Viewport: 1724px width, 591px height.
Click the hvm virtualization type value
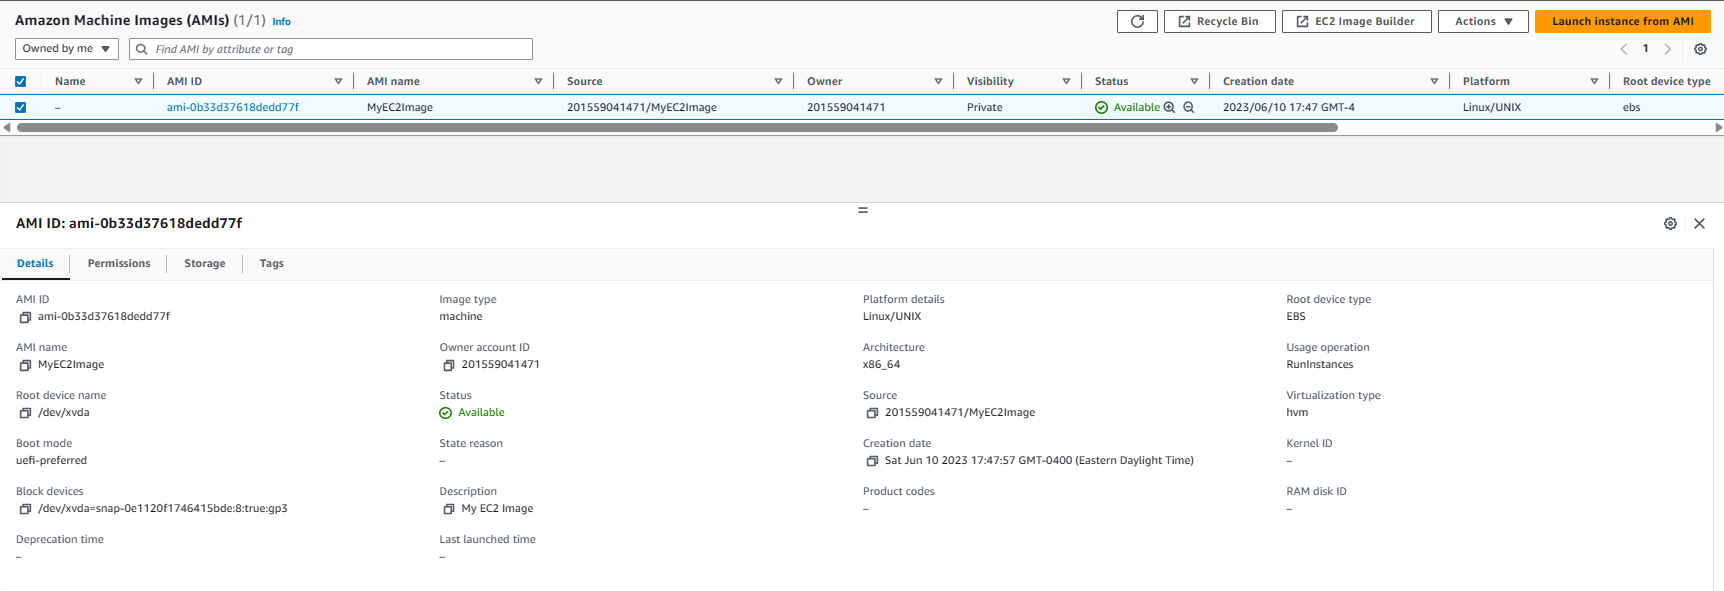[1296, 413]
